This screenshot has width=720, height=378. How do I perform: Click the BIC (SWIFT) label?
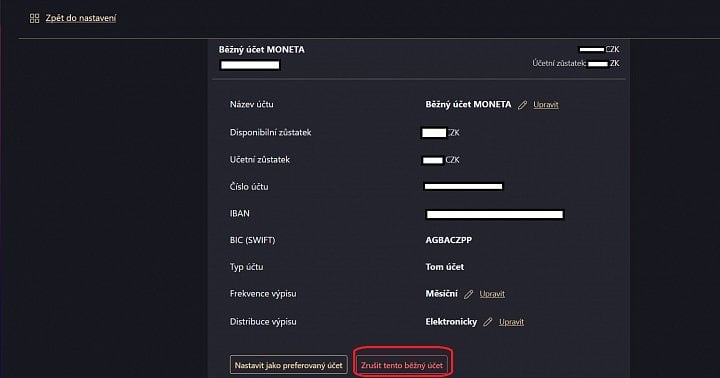(253, 240)
